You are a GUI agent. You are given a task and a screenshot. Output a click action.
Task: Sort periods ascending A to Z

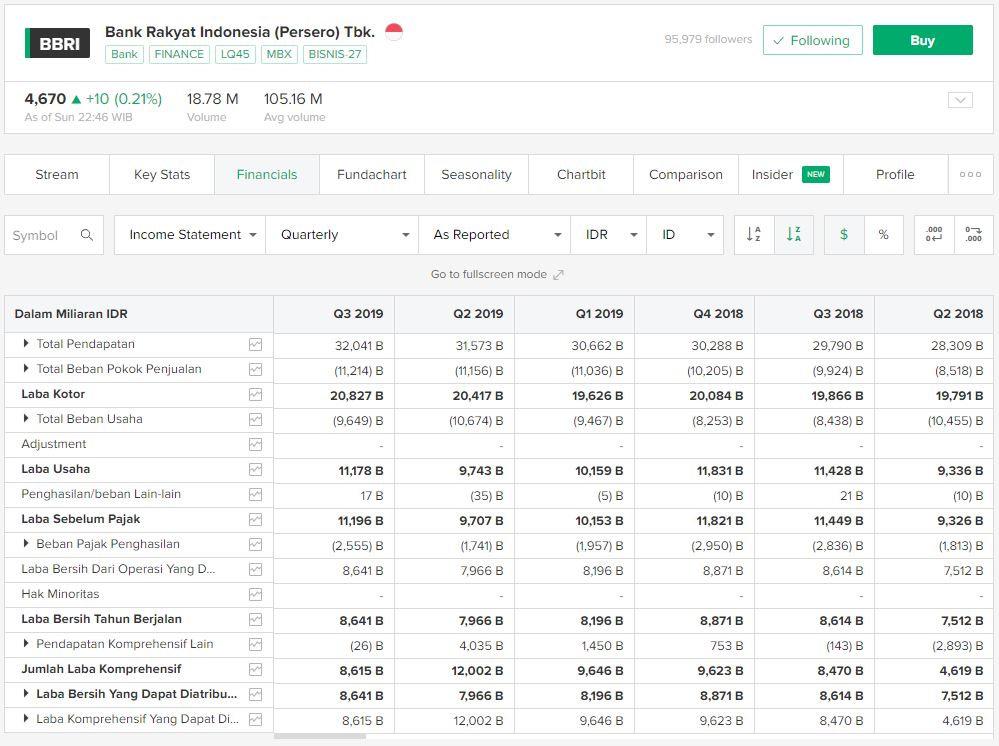(754, 234)
